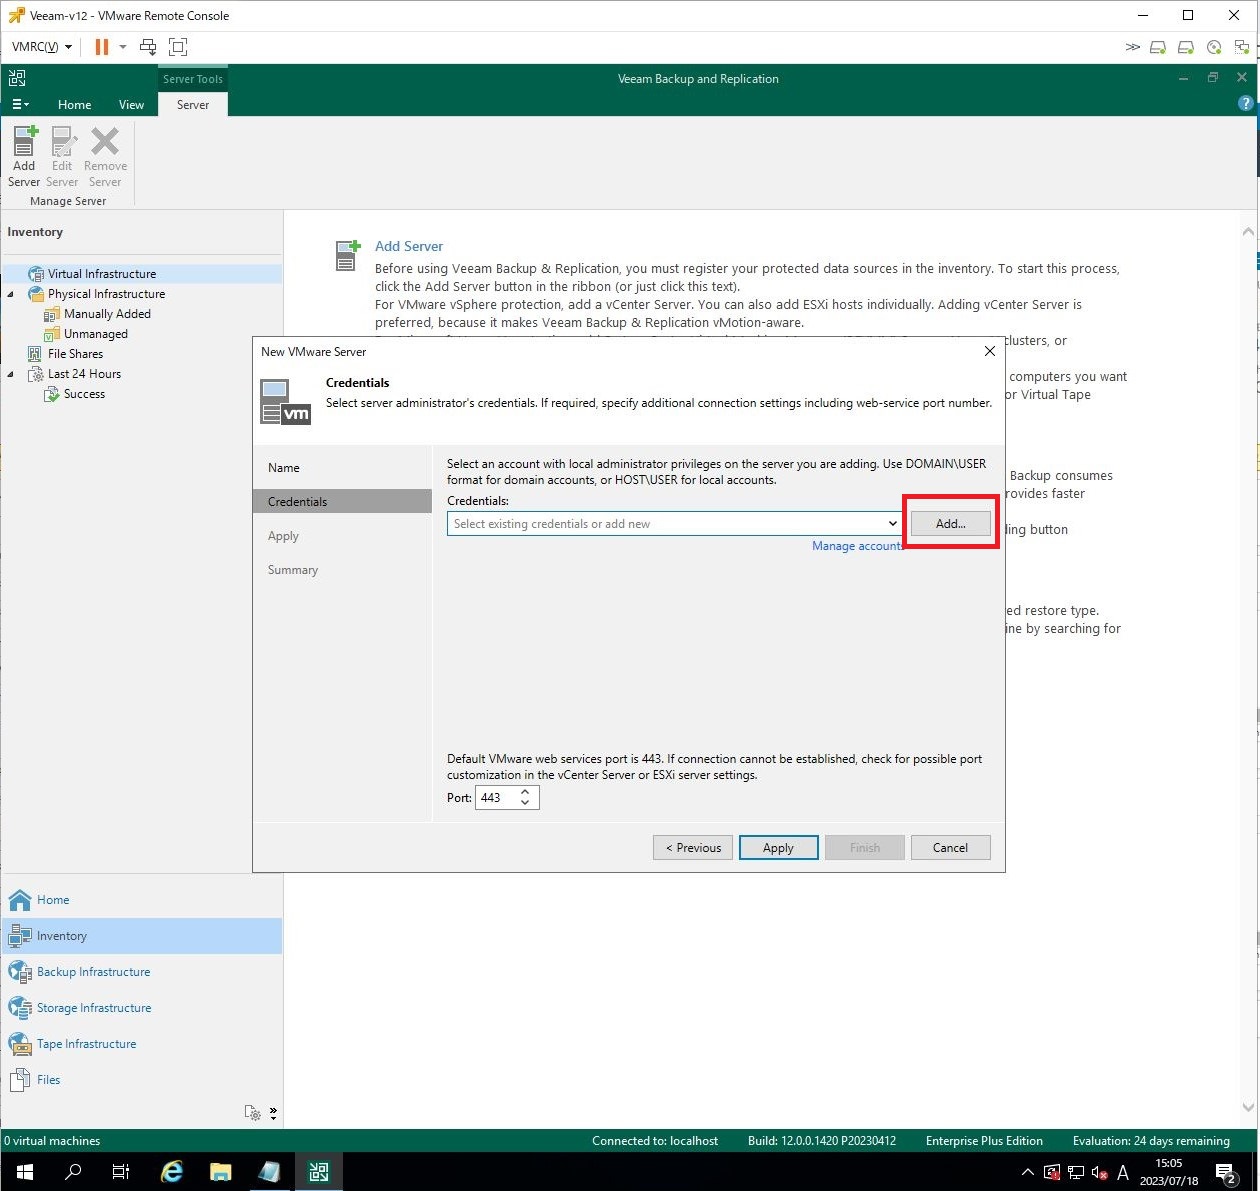1260x1191 pixels.
Task: Click the Veeam logo icon in title bar
Action: pyautogui.click(x=17, y=78)
